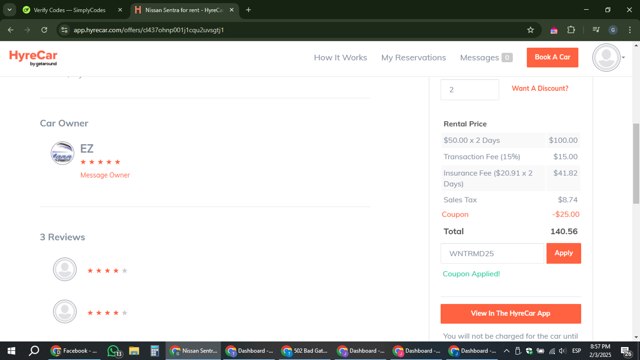Open a new browser tab
The height and width of the screenshot is (360, 640).
click(x=248, y=10)
